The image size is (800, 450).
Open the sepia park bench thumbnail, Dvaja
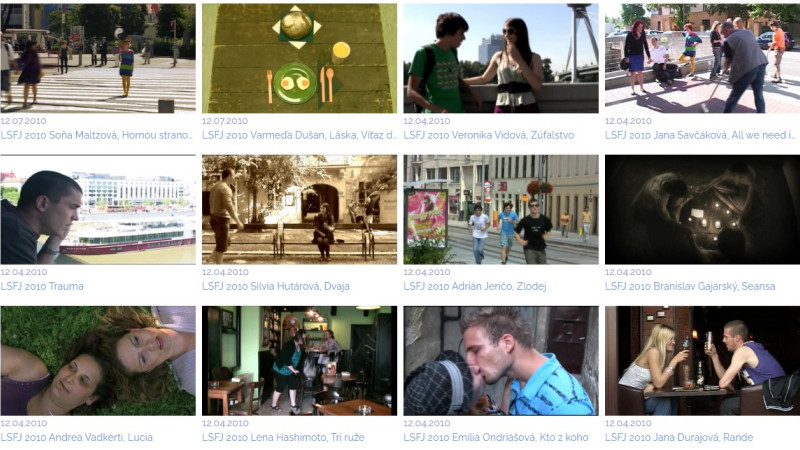pos(299,210)
